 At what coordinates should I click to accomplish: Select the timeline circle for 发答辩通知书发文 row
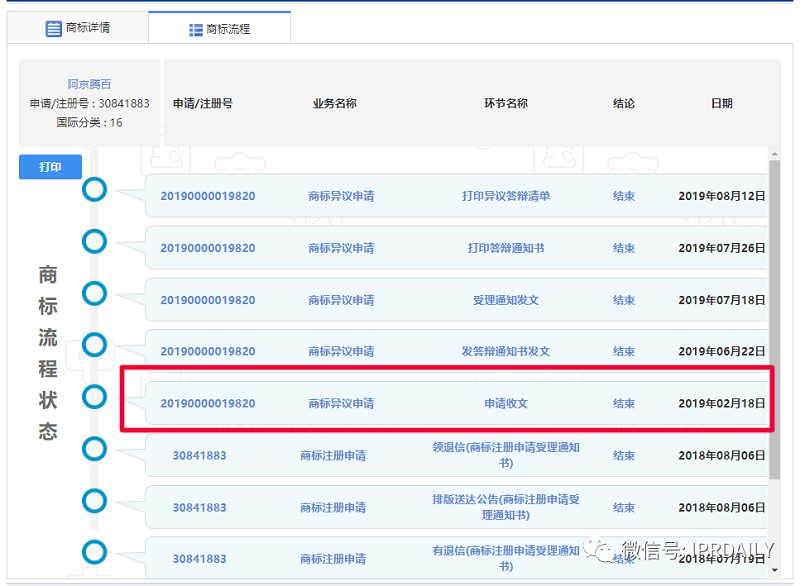[94, 345]
